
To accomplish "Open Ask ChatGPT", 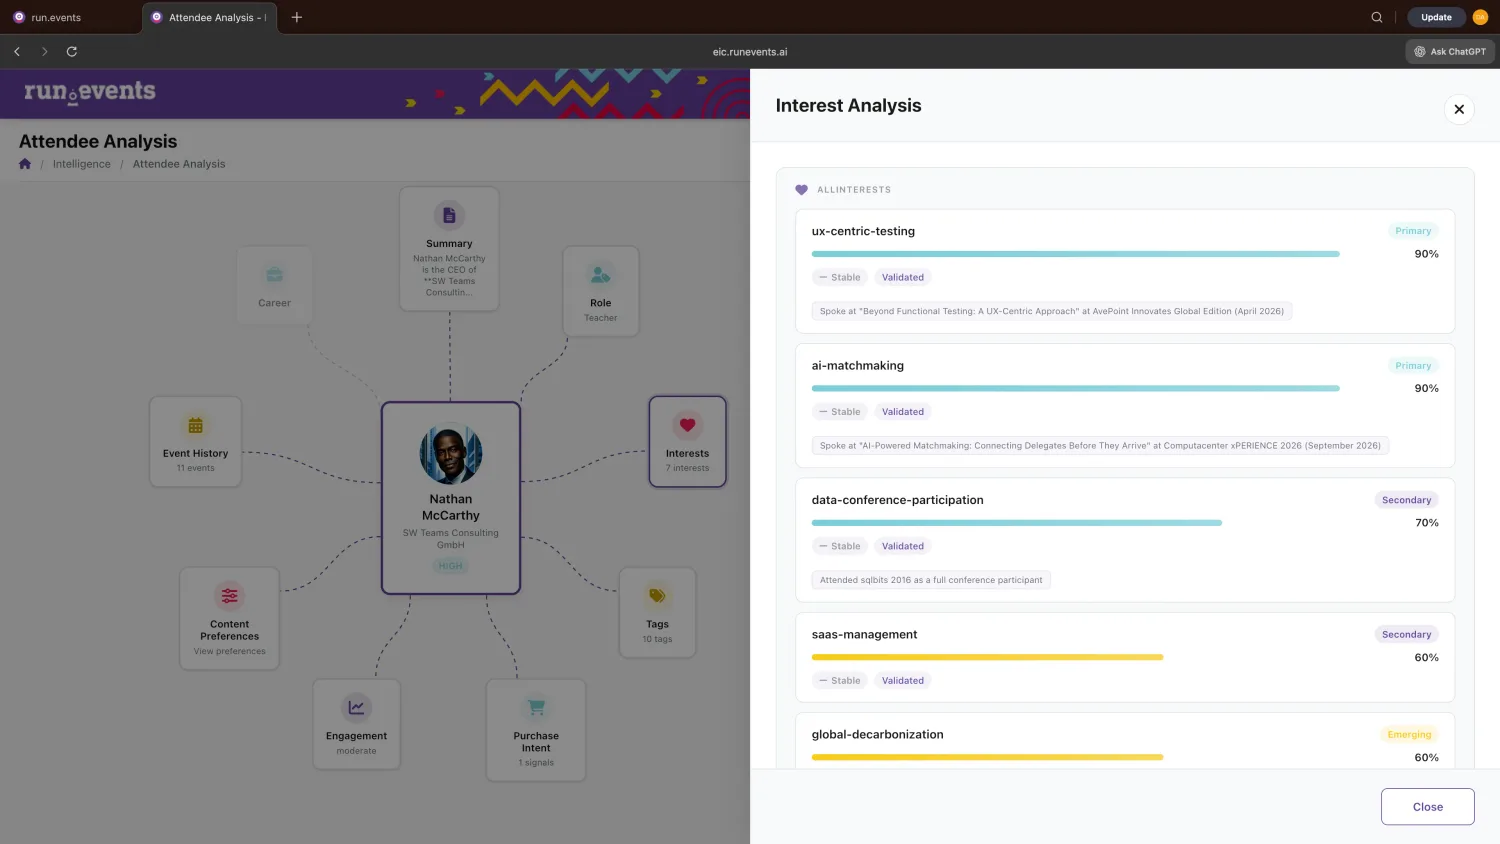I will [1450, 51].
